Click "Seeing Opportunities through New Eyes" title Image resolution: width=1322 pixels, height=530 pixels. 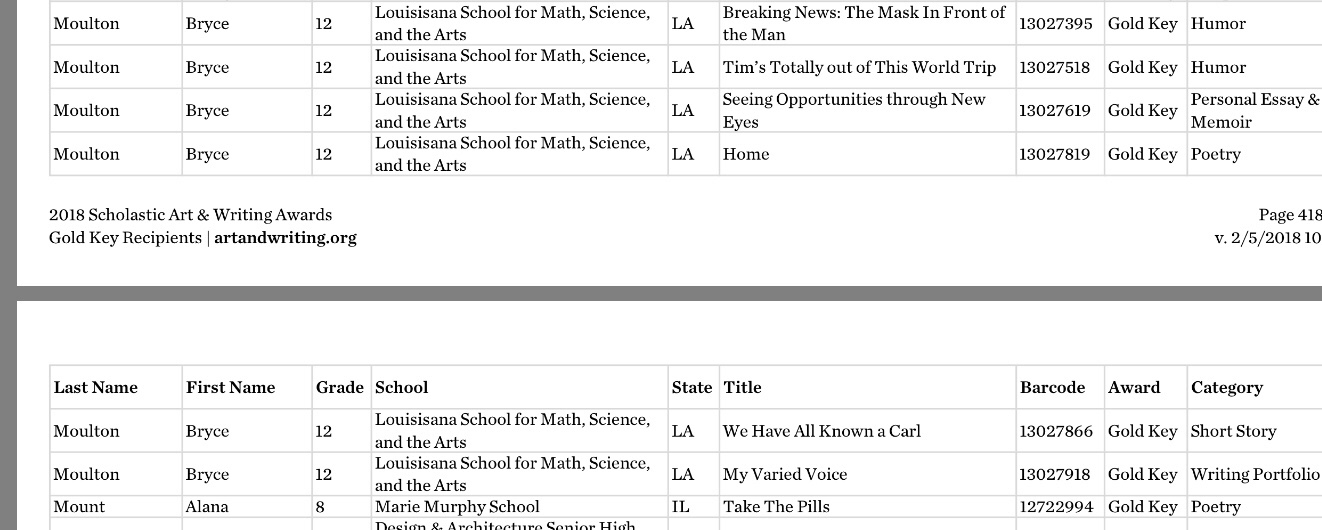(x=853, y=110)
